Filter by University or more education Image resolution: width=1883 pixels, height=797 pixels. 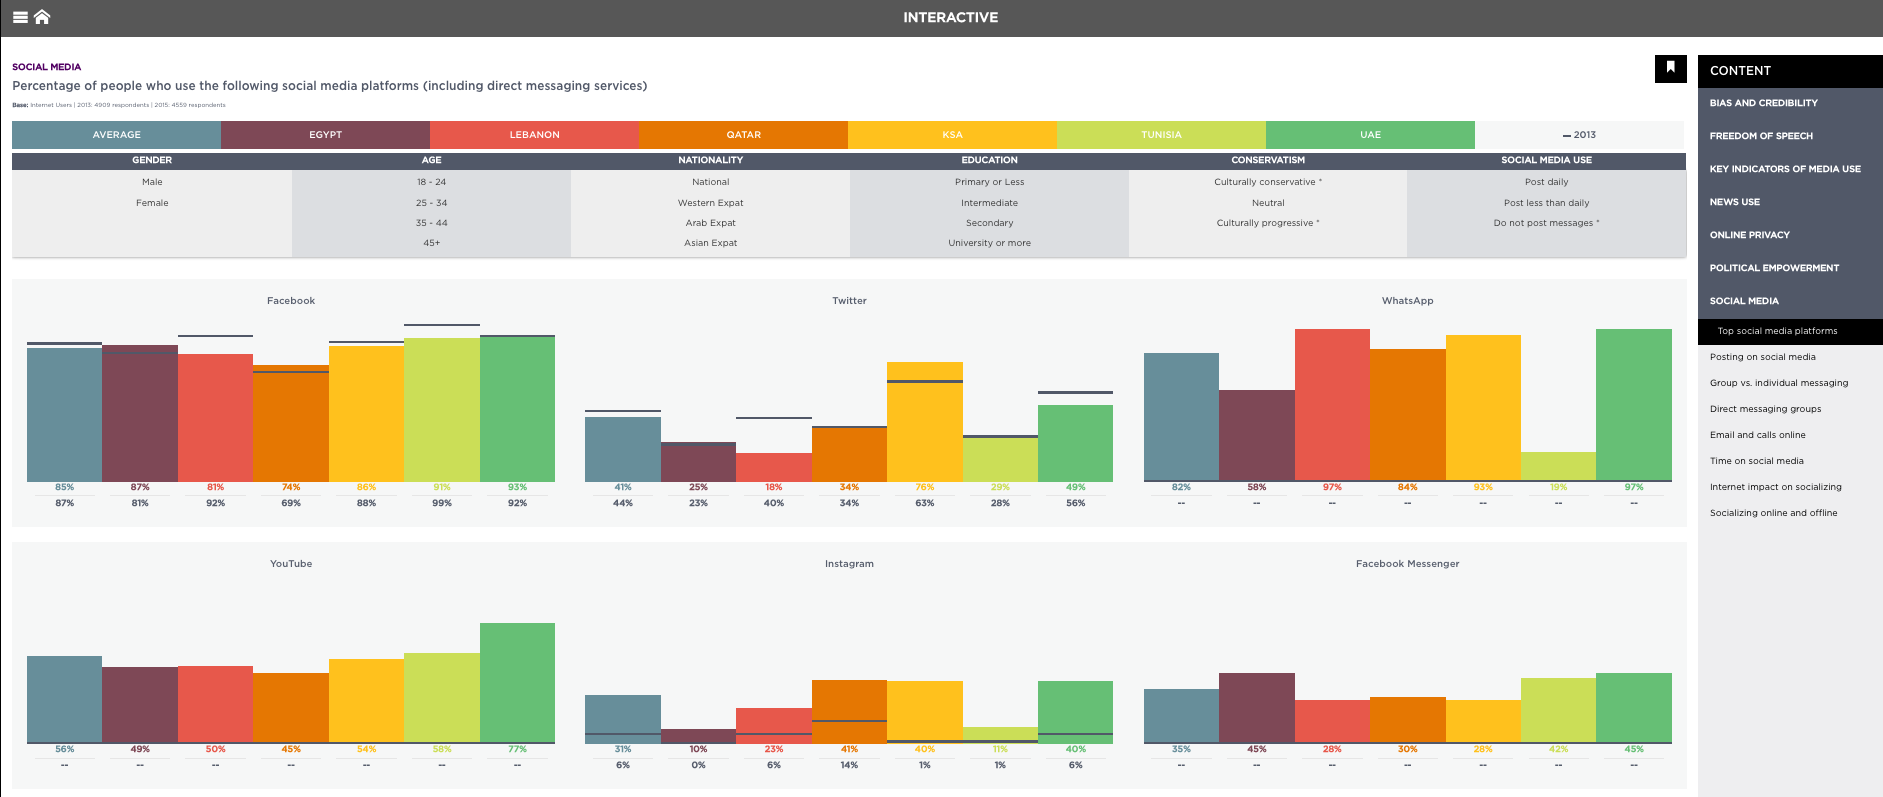[x=989, y=243]
